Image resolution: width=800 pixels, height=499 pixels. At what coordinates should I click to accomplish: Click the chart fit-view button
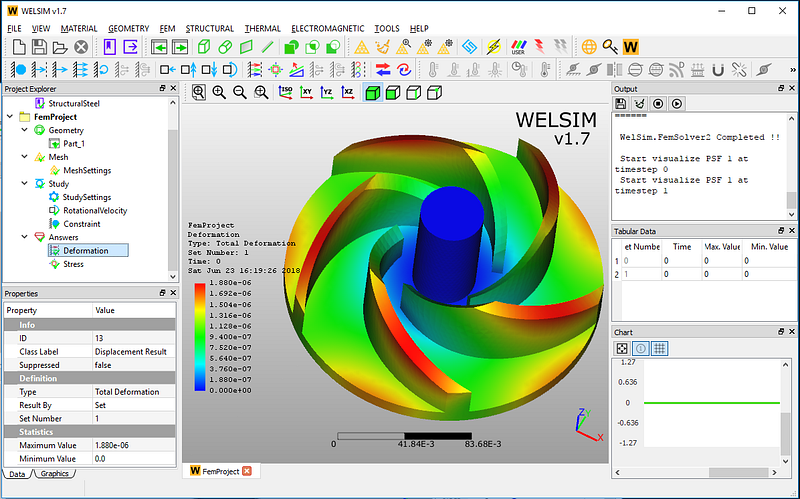(x=622, y=348)
